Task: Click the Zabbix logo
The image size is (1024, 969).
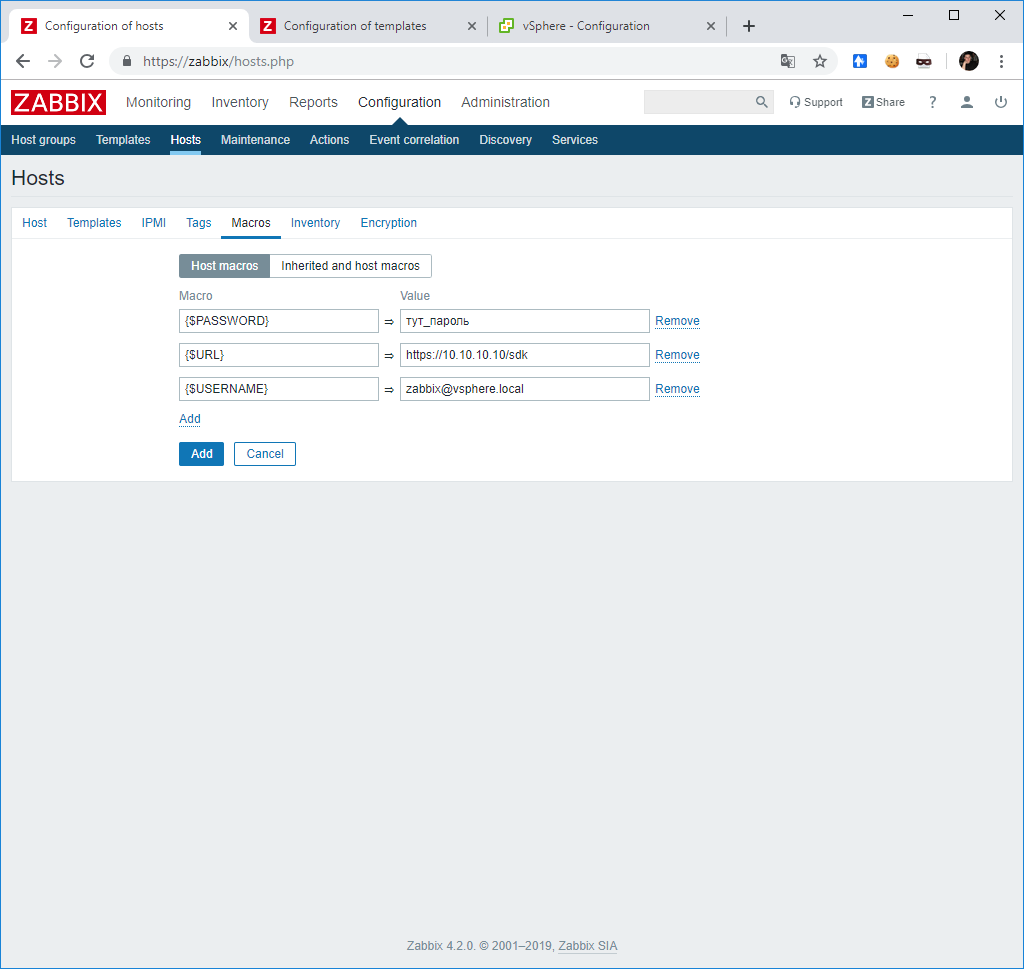Action: [58, 103]
